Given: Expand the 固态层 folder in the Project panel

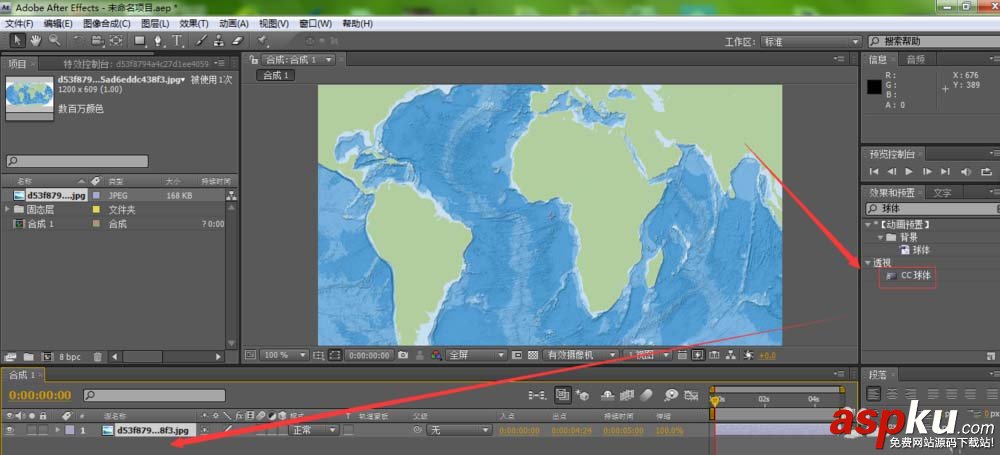Looking at the screenshot, I should coord(7,209).
